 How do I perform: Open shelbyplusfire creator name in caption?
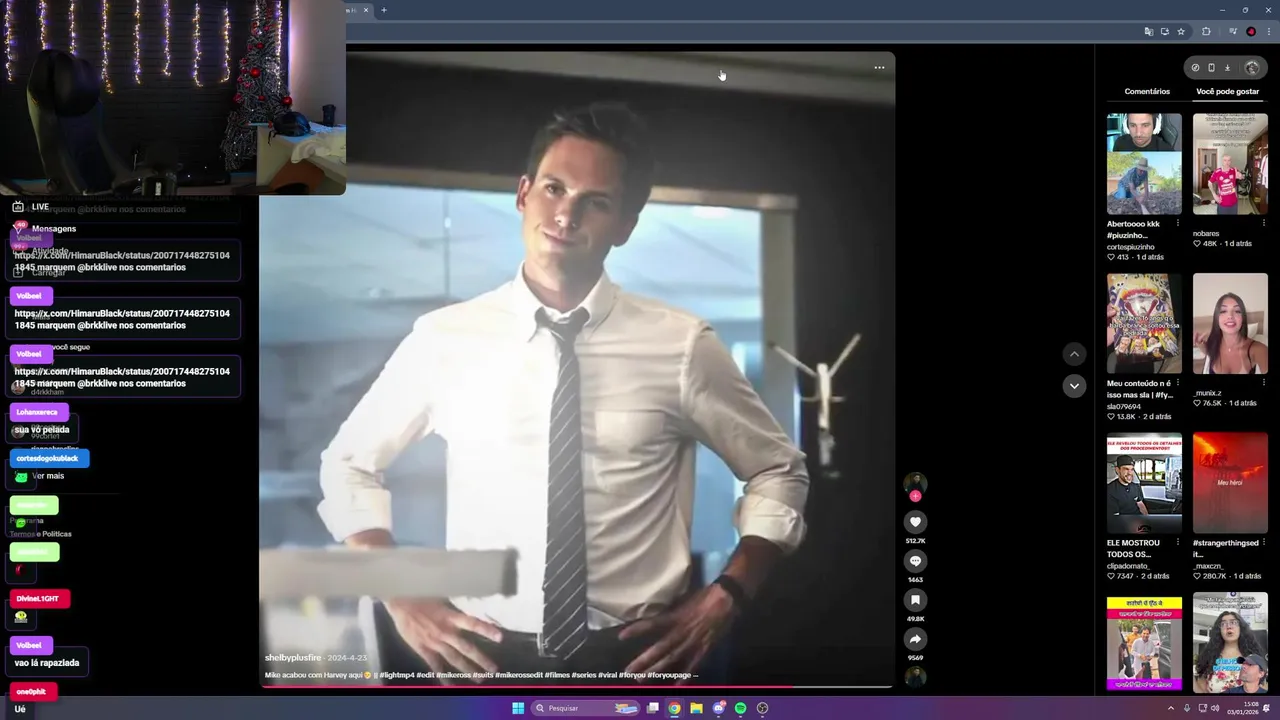293,658
